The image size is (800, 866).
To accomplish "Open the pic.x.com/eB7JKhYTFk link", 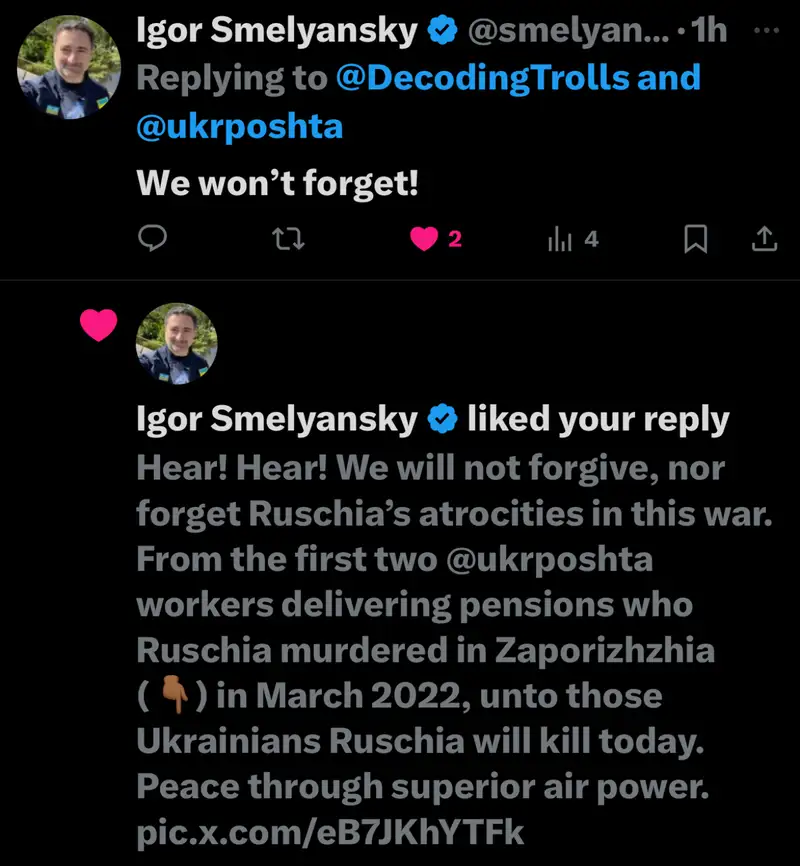I will click(330, 832).
